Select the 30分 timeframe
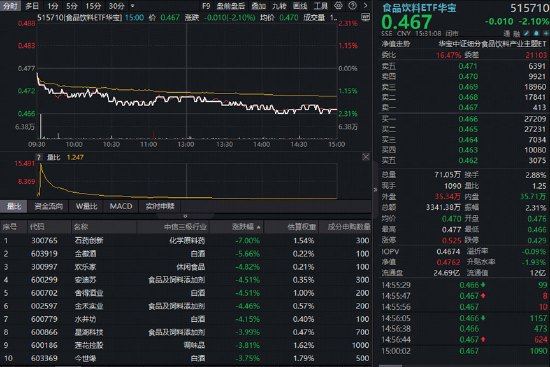 click(x=116, y=6)
